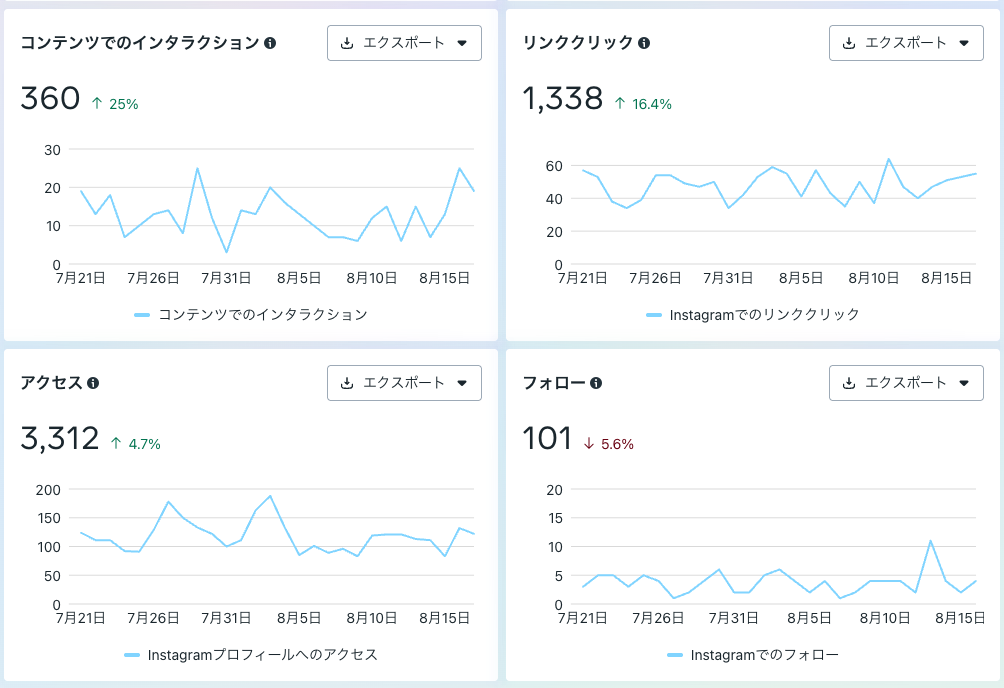Click blue swatch next to Instagramでのフォロー legend
The height and width of the screenshot is (688, 1004).
point(675,655)
